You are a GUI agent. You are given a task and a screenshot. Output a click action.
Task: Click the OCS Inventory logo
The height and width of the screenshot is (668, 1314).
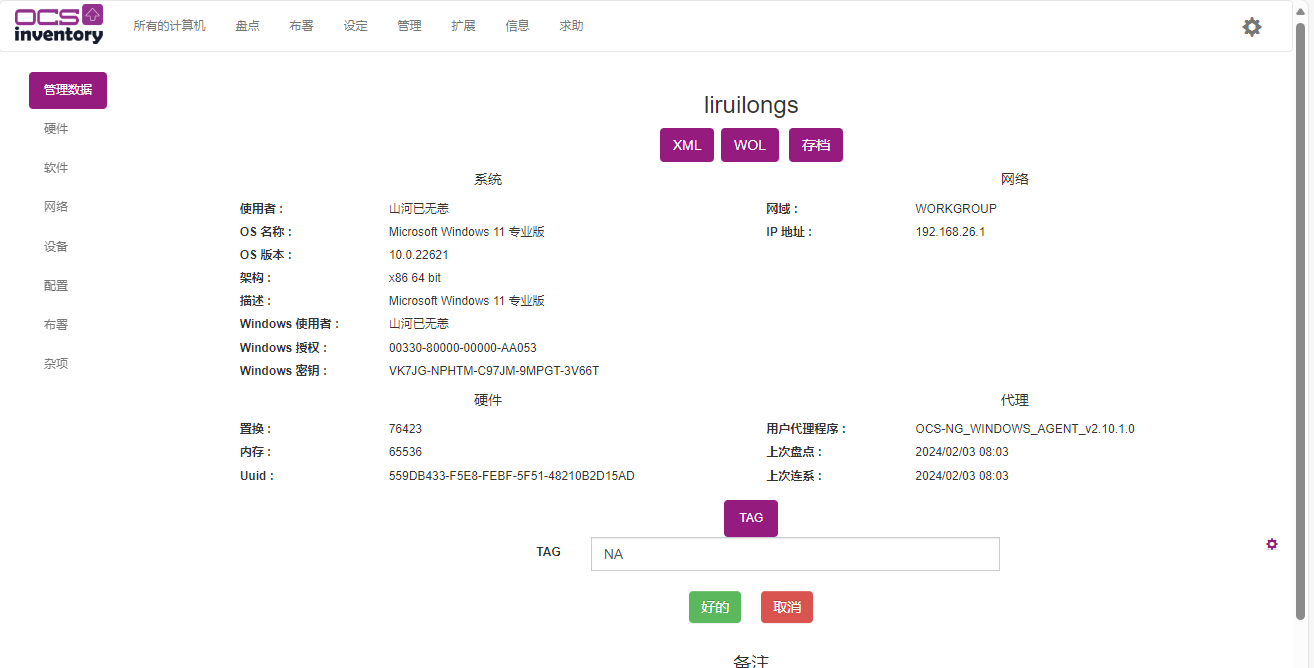pyautogui.click(x=59, y=24)
